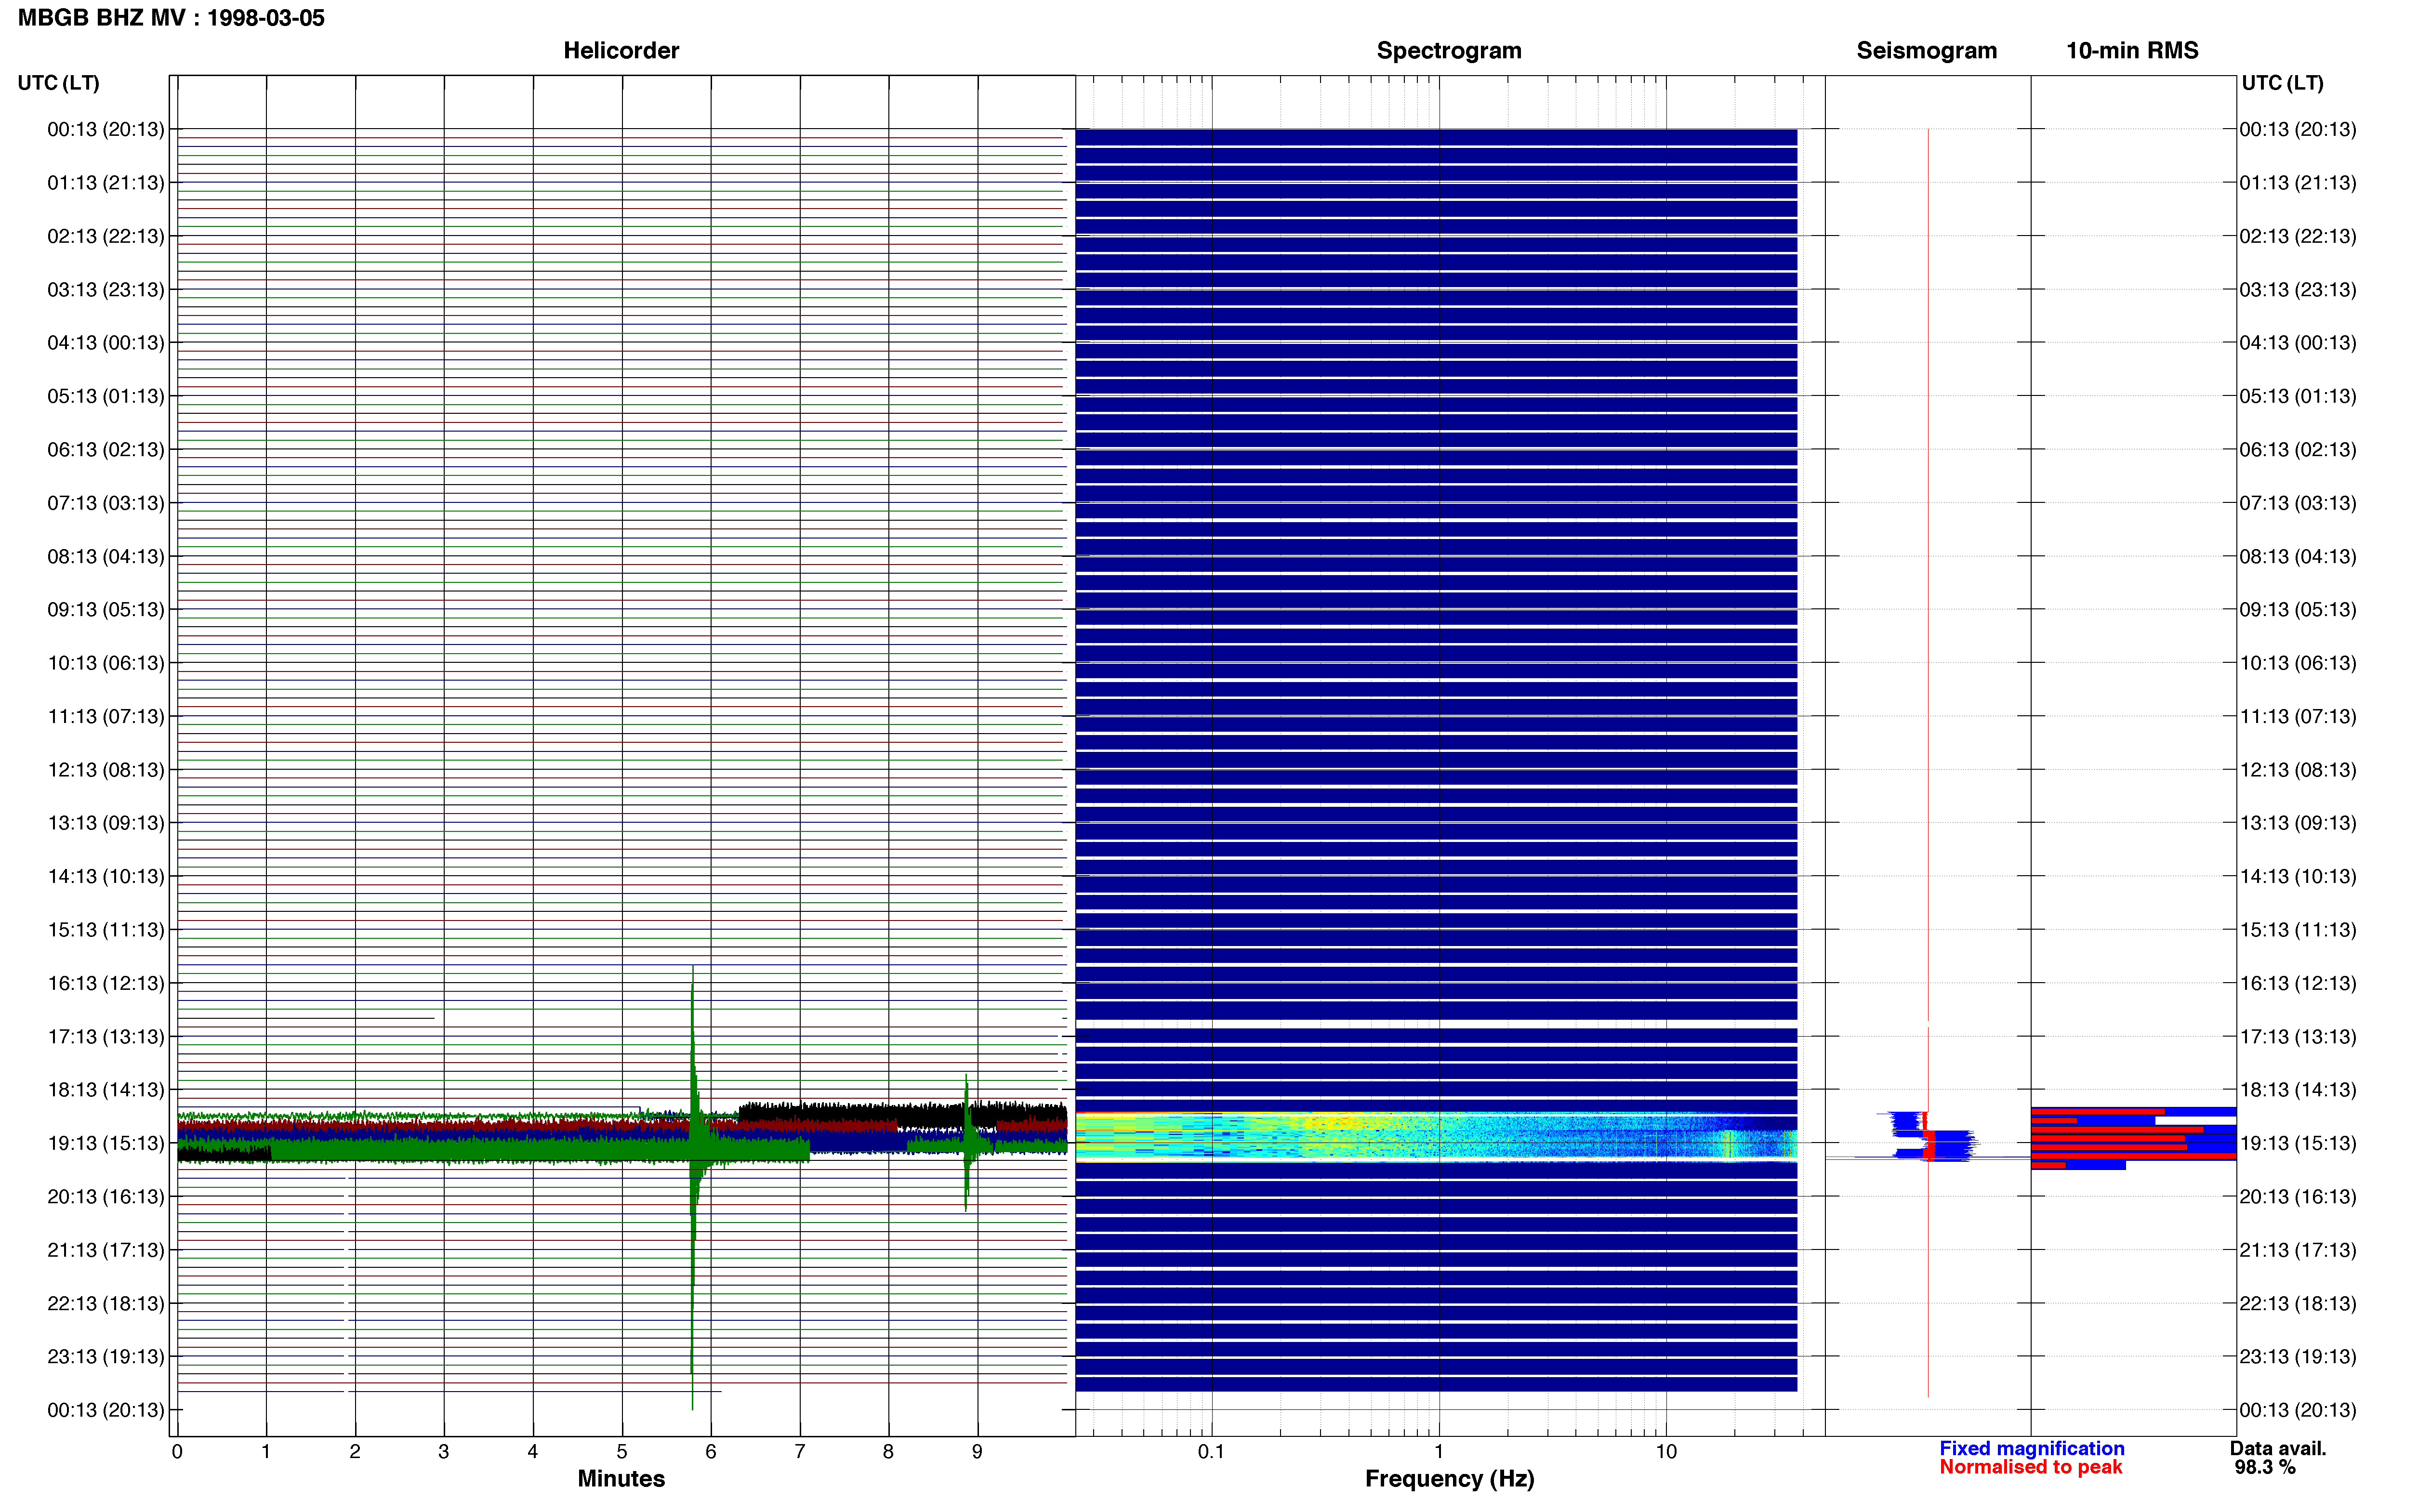Image resolution: width=2418 pixels, height=1512 pixels.
Task: Select the 'Spectrogram' panel heading
Action: tap(1449, 50)
